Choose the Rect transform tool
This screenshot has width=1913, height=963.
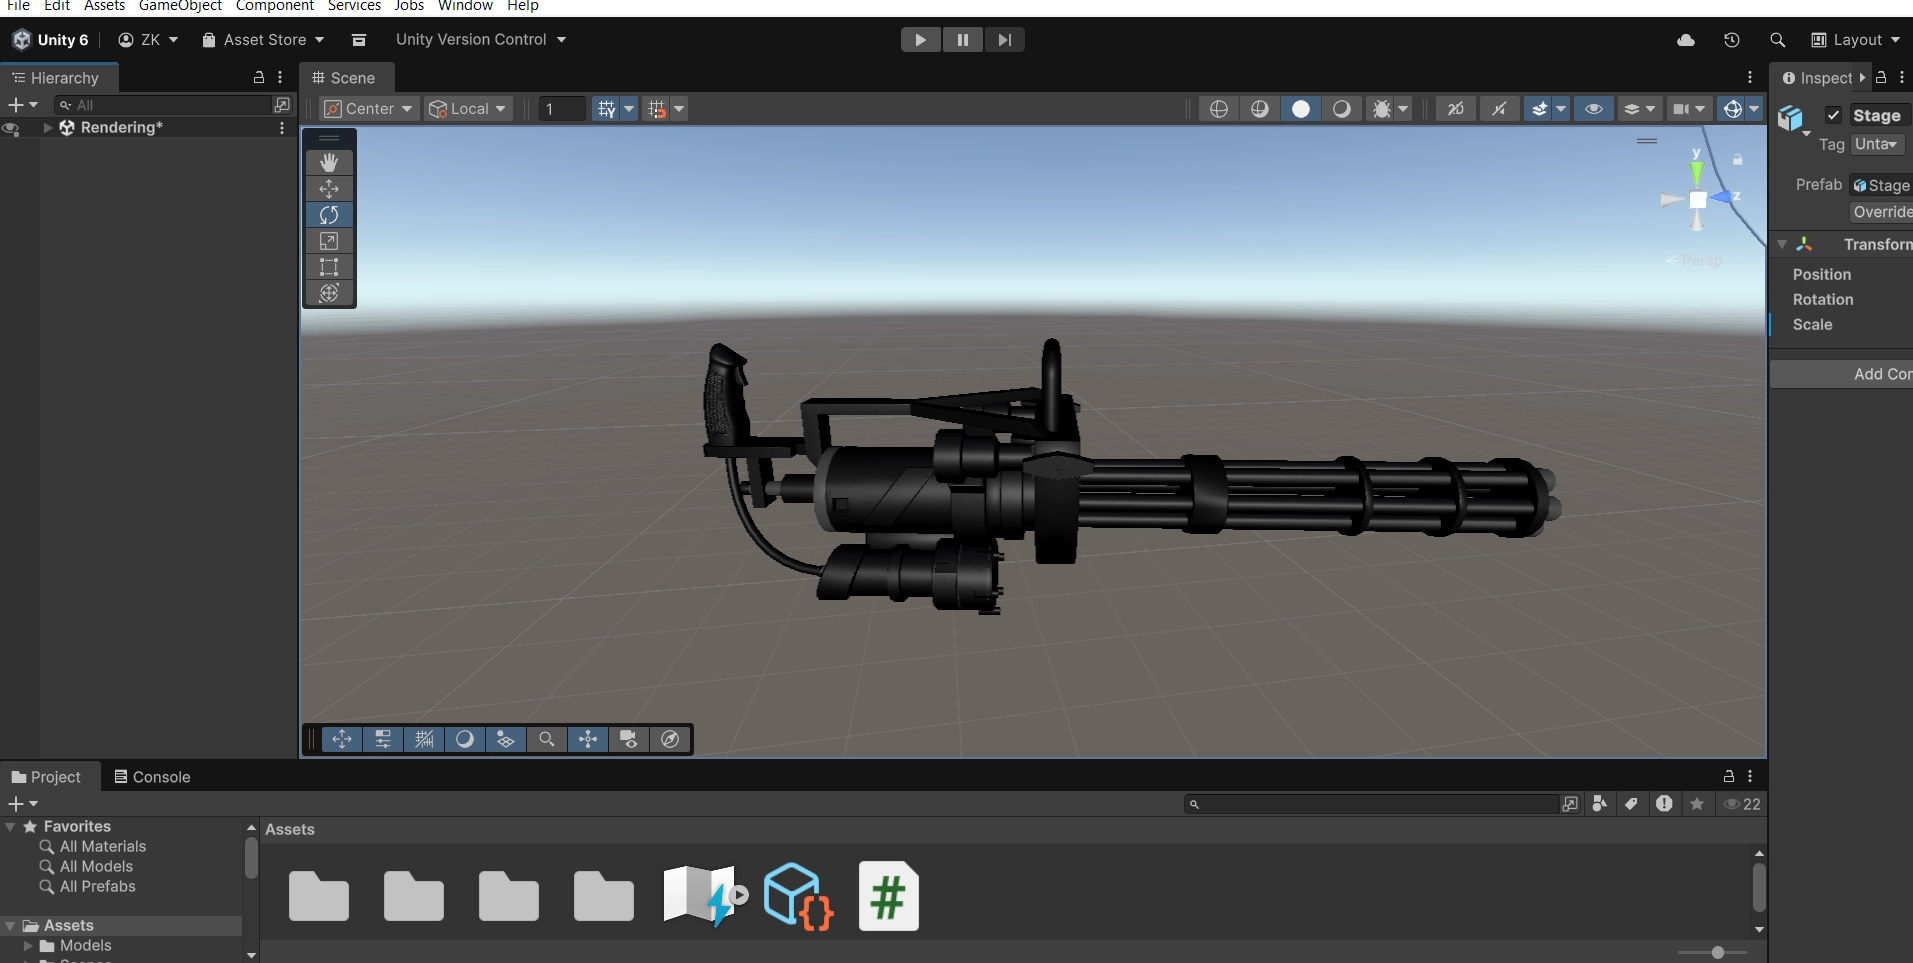click(x=329, y=267)
